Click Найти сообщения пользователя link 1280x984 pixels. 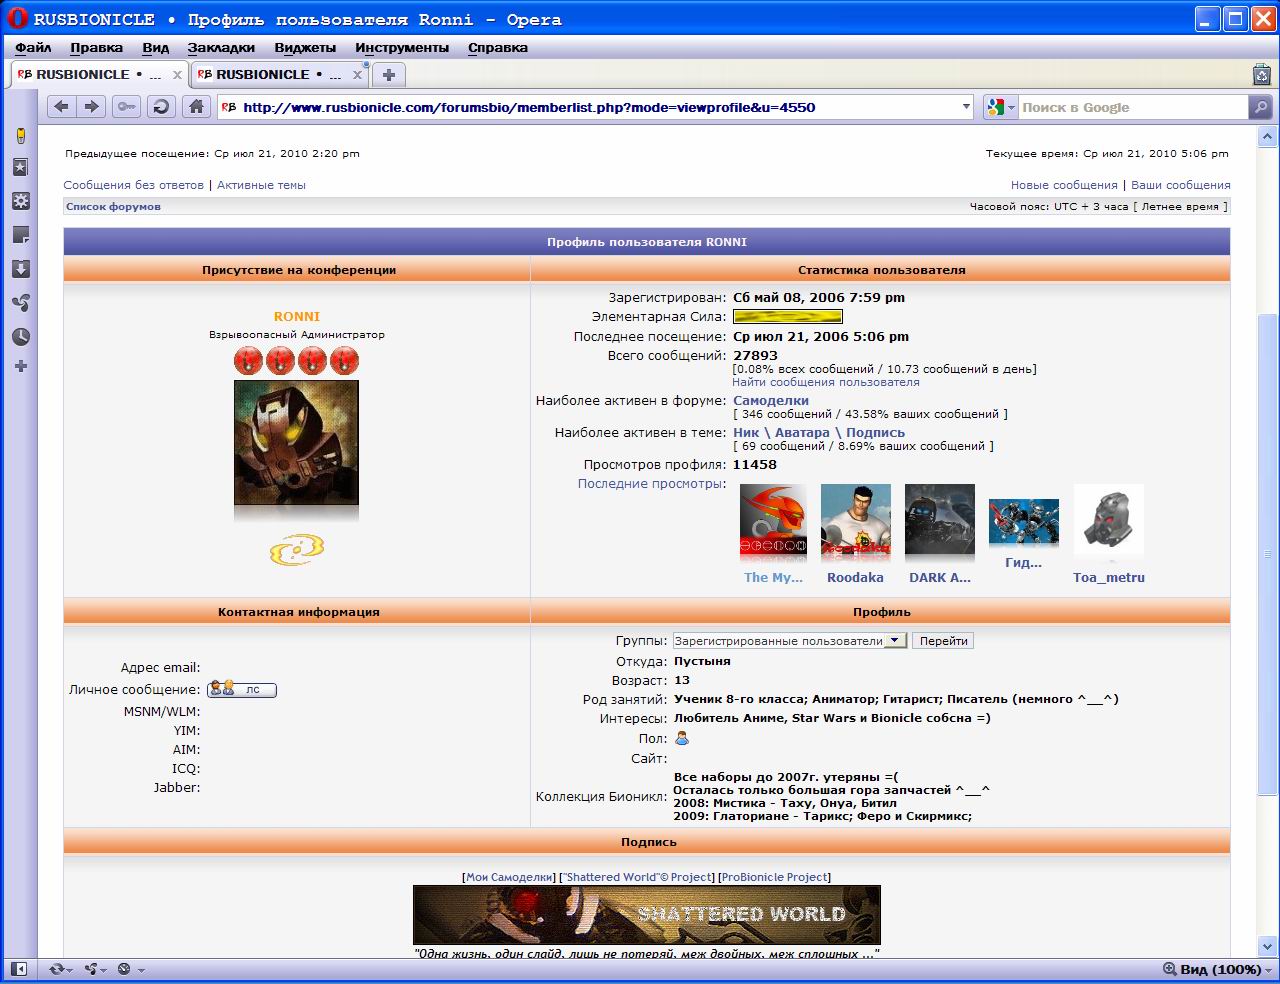(826, 382)
